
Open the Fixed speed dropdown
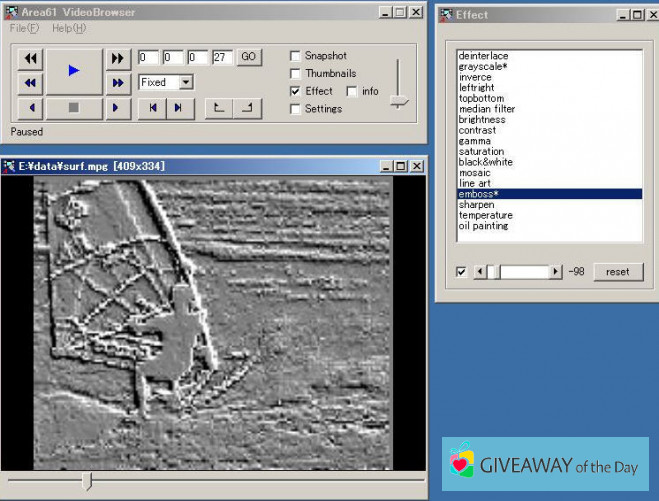pos(186,82)
